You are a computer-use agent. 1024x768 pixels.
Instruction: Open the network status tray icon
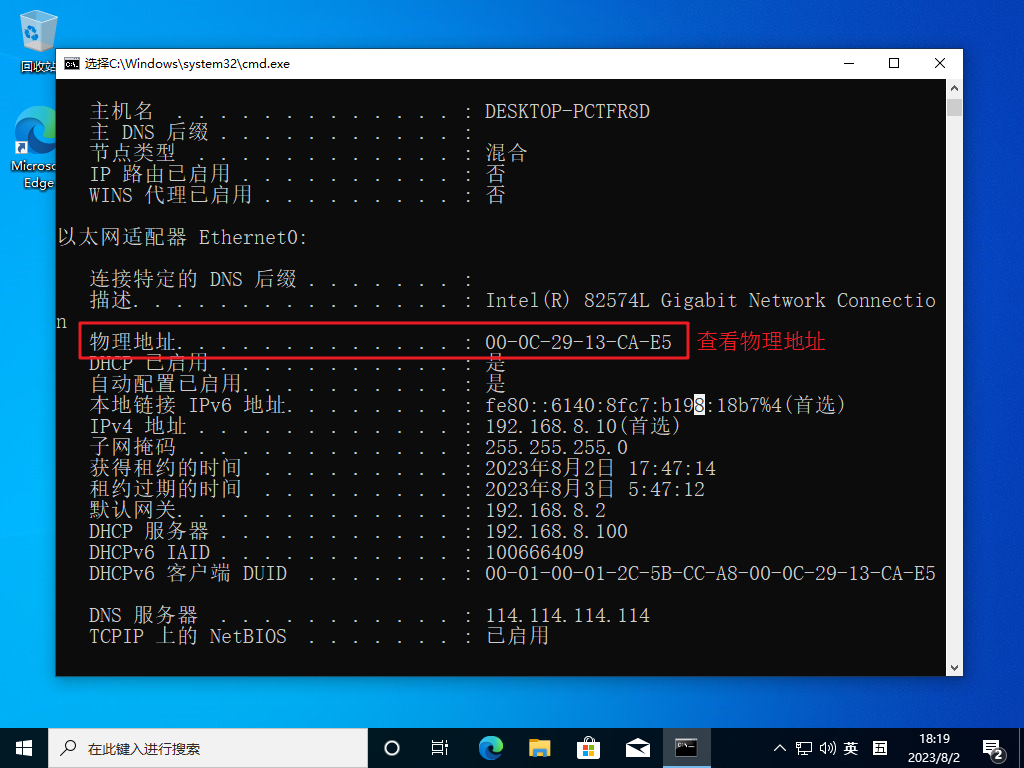804,748
